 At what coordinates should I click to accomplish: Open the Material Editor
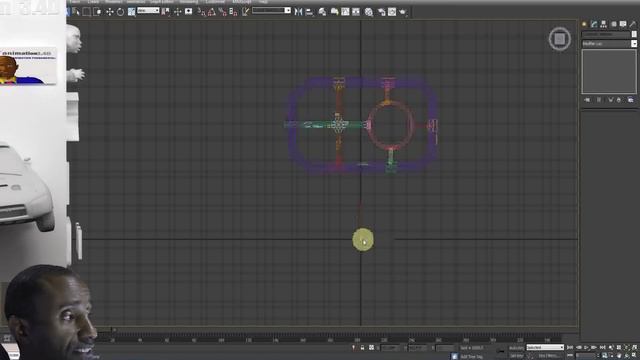[369, 12]
